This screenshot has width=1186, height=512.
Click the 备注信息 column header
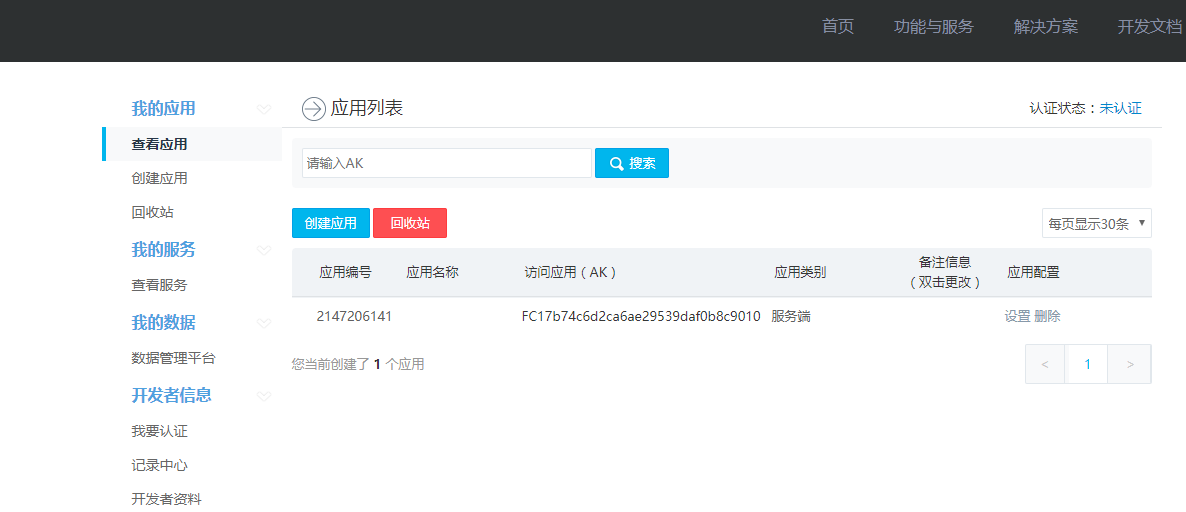coord(945,272)
